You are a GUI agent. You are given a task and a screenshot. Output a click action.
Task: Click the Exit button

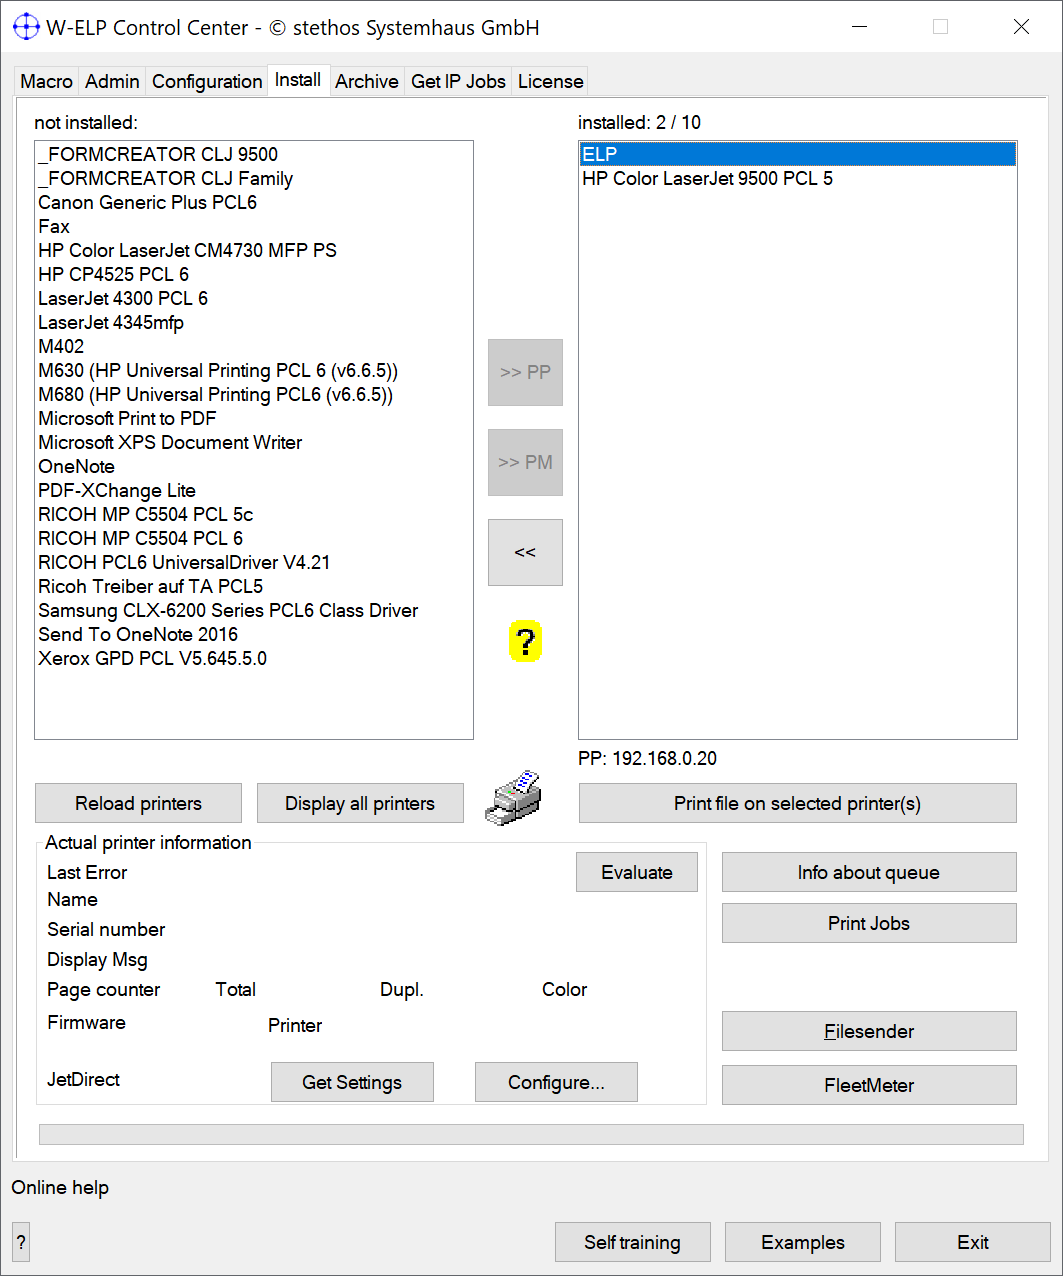coord(973,1242)
